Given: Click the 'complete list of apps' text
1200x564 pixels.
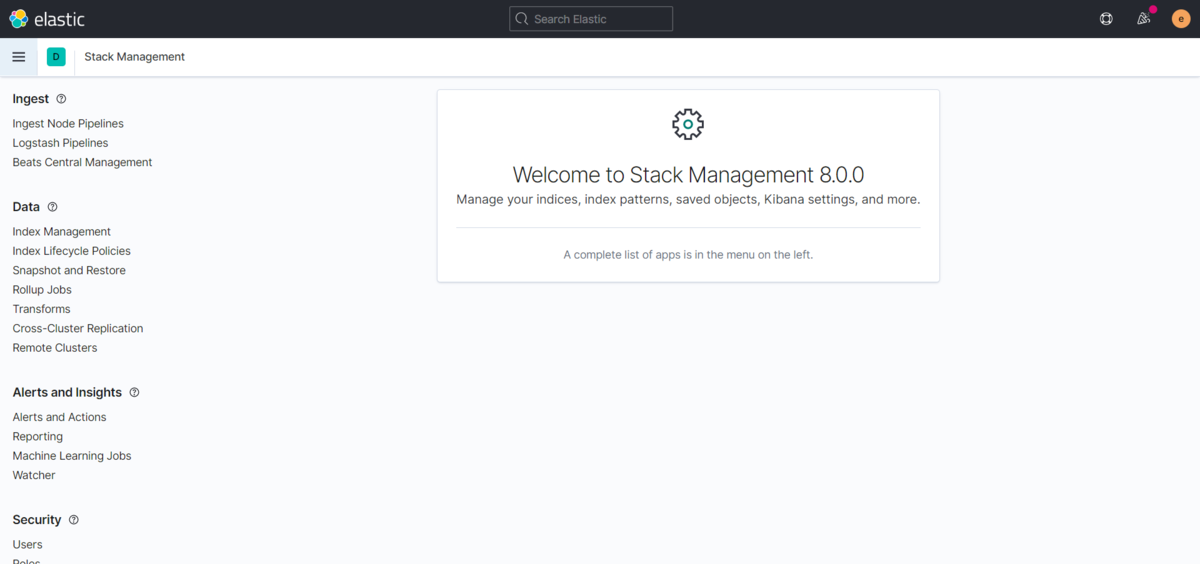Looking at the screenshot, I should (688, 255).
